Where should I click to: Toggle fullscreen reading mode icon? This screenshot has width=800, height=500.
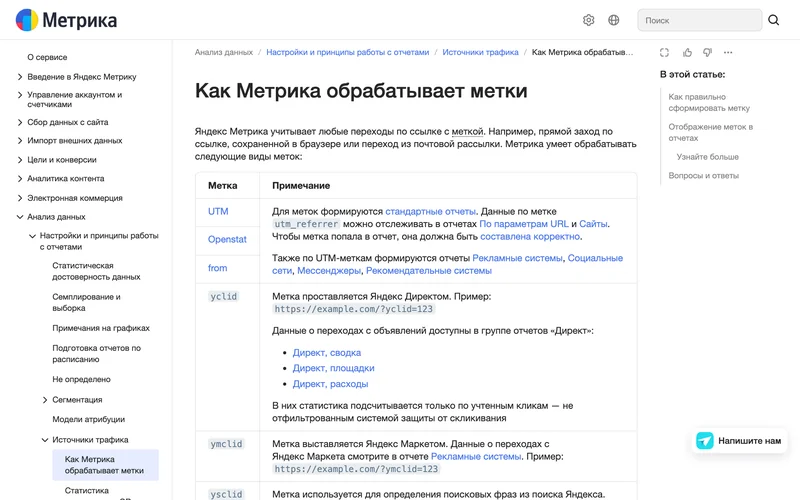point(664,53)
